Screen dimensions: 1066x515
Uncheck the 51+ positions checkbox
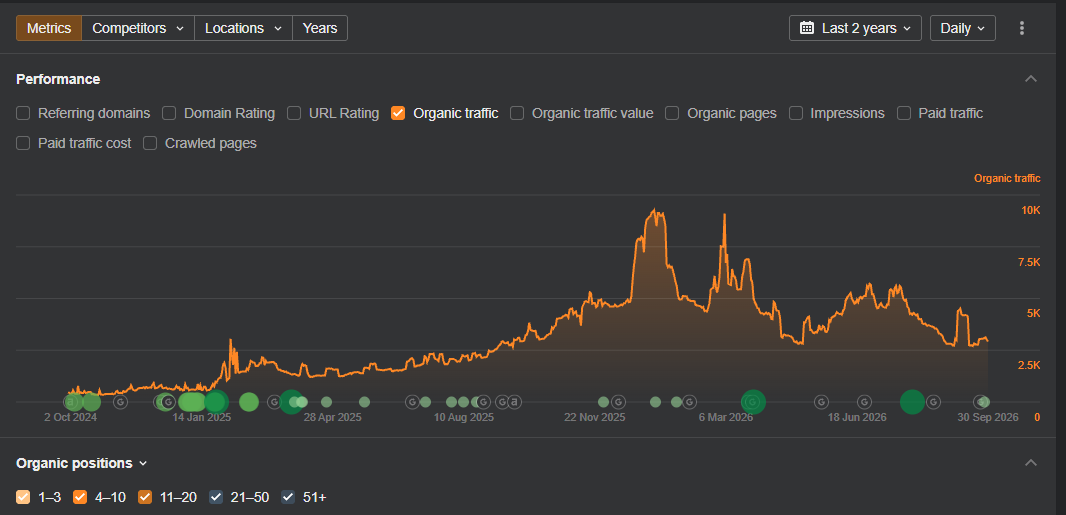click(288, 497)
